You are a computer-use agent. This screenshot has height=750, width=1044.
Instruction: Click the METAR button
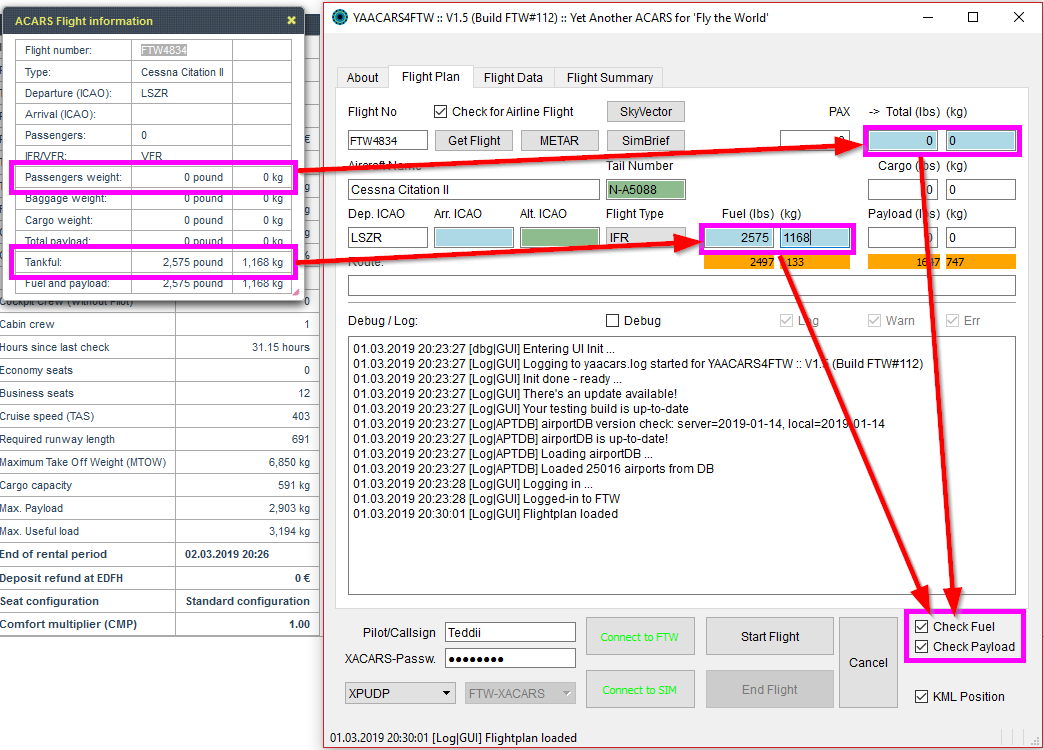tap(559, 141)
